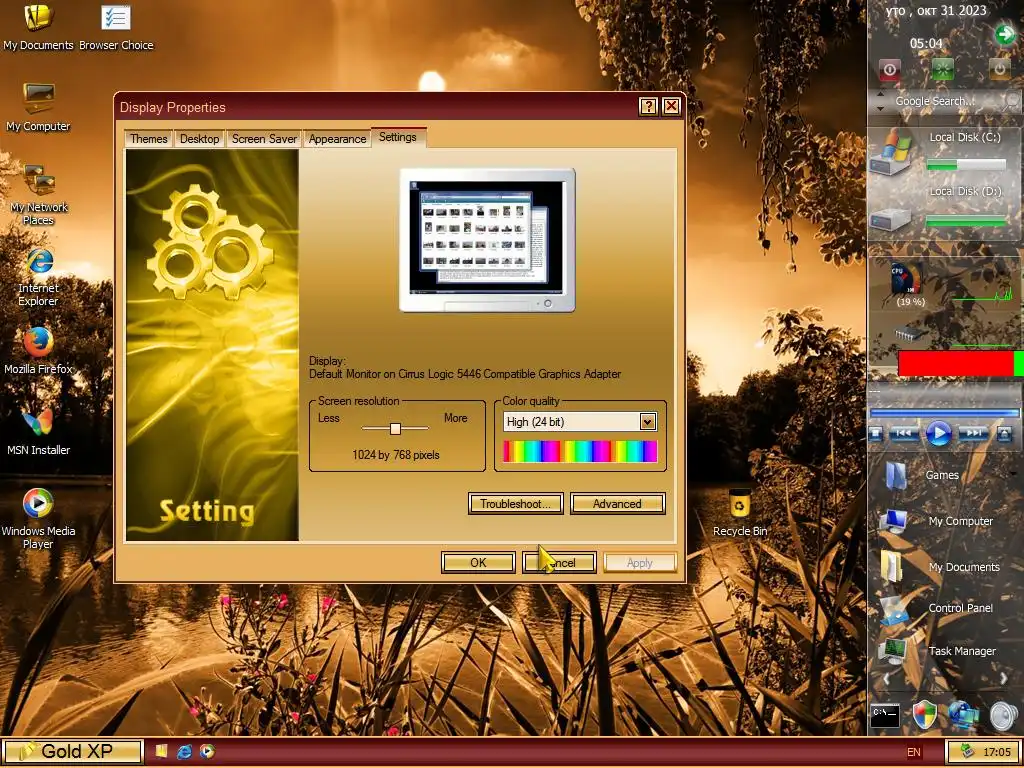
Task: Switch to the Desktop tab
Action: [x=200, y=138]
